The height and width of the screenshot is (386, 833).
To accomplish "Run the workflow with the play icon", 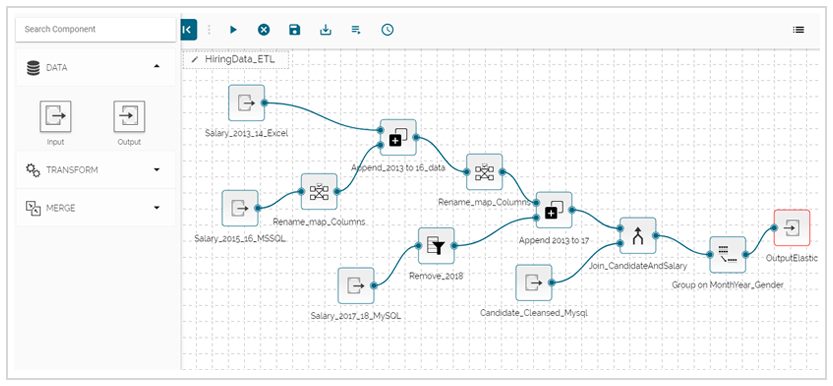I will (233, 30).
